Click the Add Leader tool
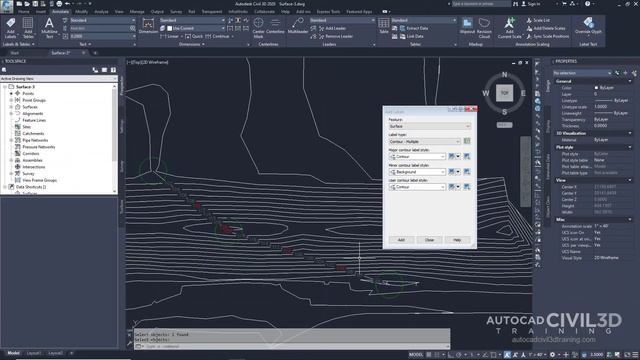The height and width of the screenshot is (360, 640). point(332,28)
